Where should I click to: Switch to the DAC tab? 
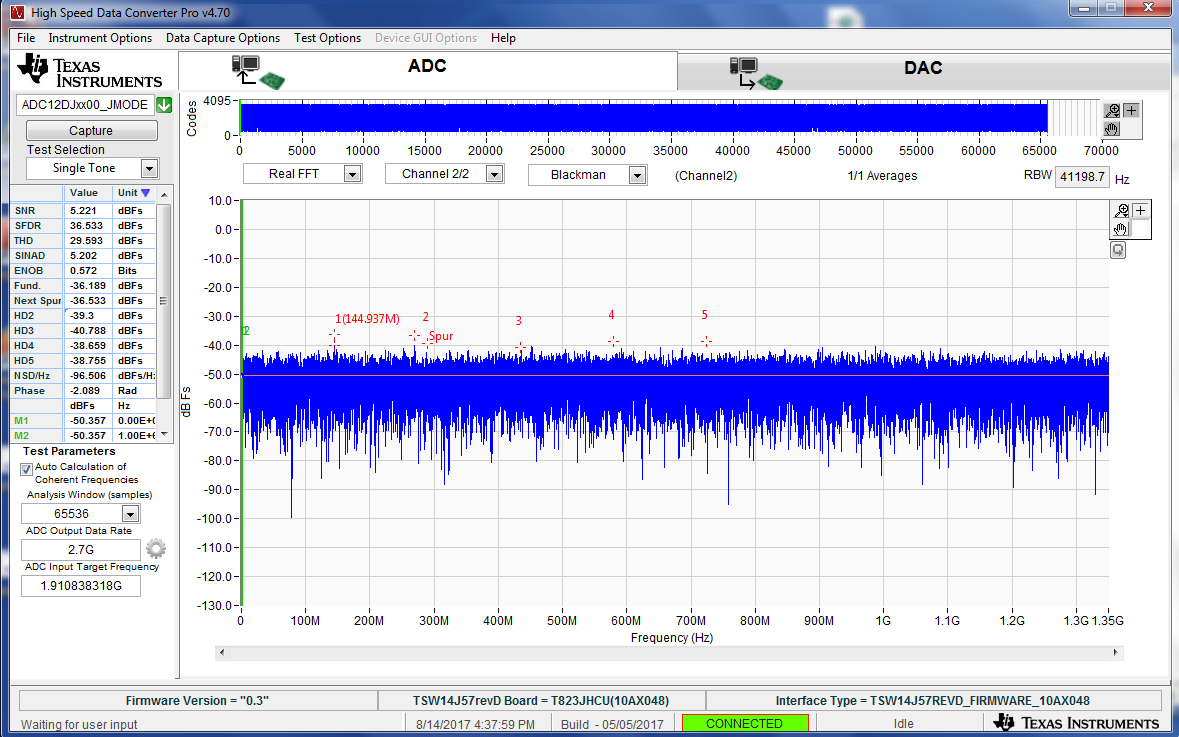click(x=923, y=72)
